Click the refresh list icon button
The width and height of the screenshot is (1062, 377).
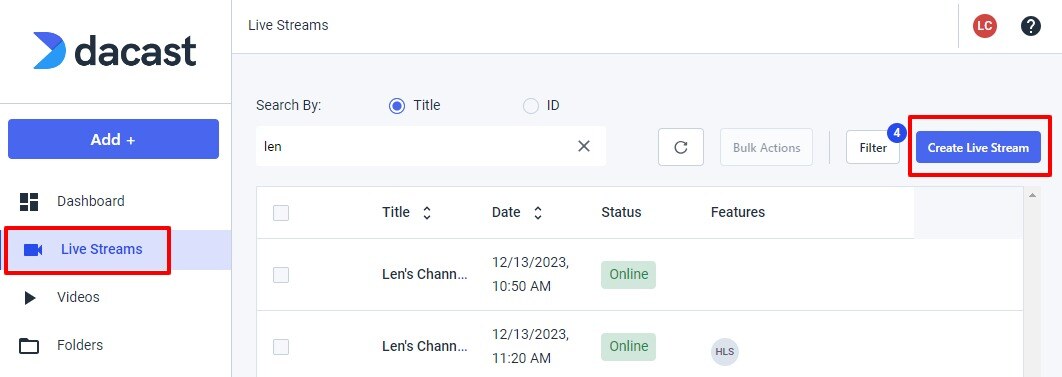pyautogui.click(x=681, y=147)
